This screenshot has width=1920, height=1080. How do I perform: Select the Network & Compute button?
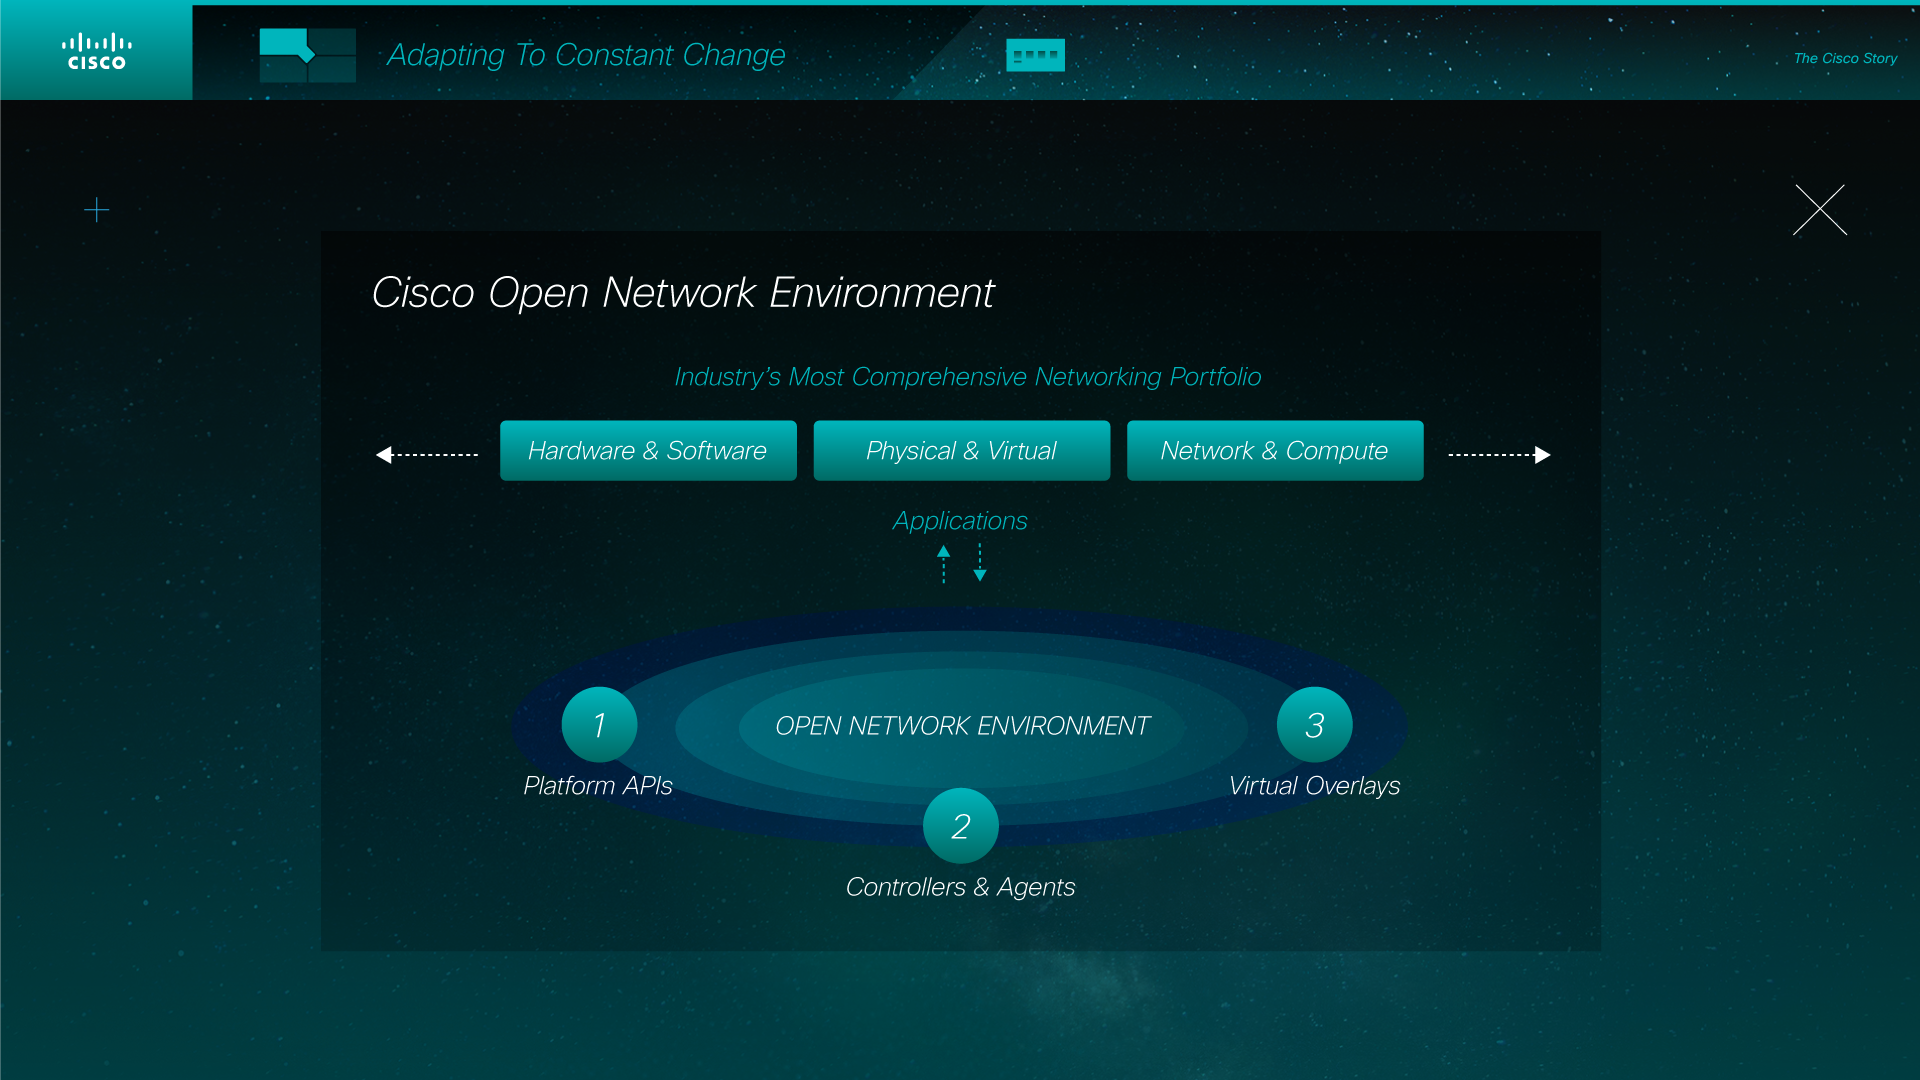click(1275, 451)
